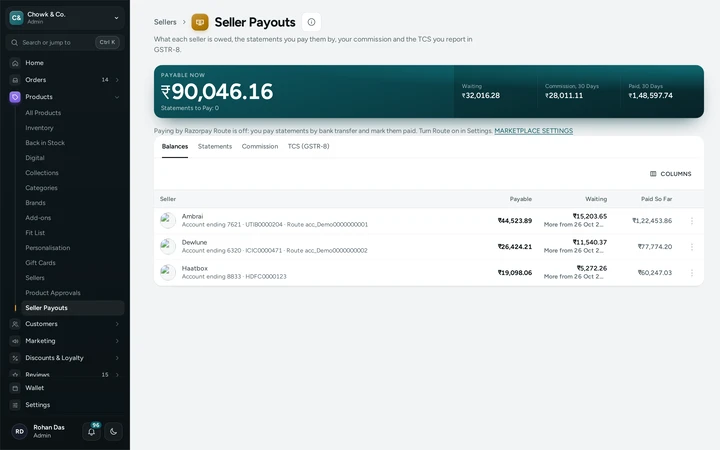Click the Seller Payouts page badge icon

coord(200,22)
